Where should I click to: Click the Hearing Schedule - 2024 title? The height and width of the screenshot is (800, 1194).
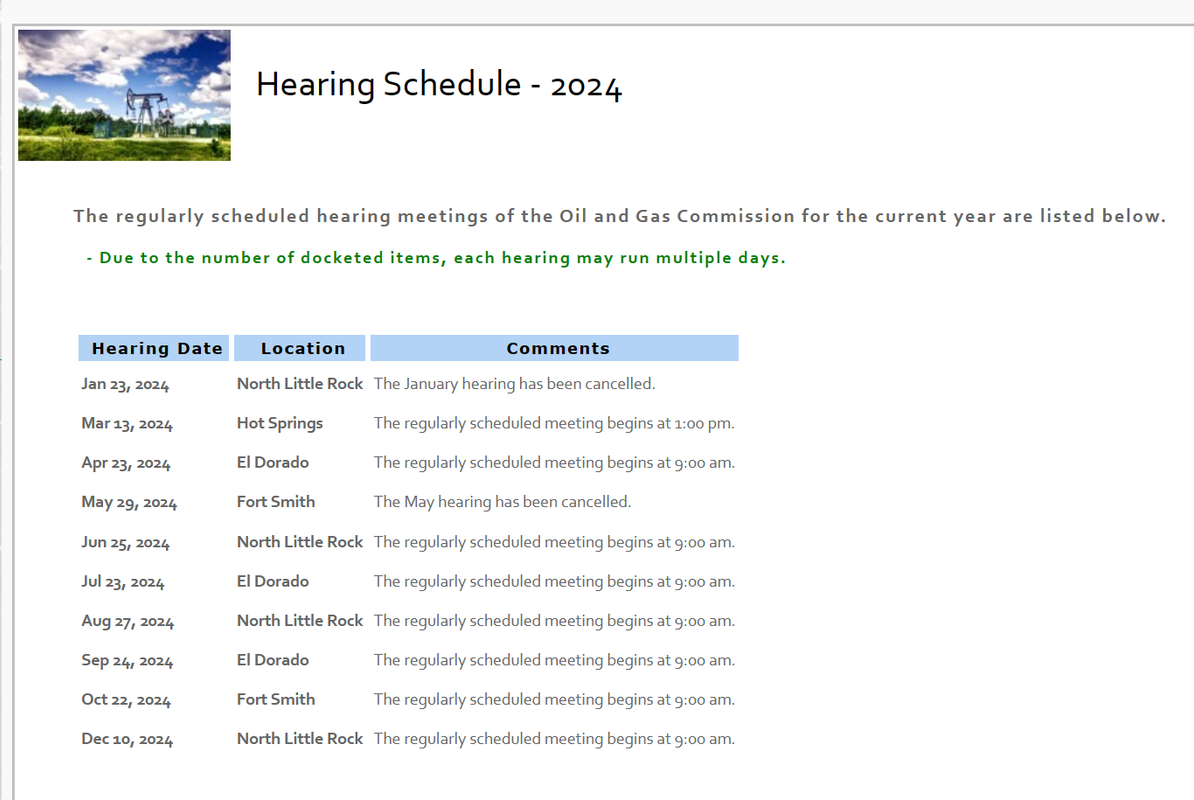[439, 84]
